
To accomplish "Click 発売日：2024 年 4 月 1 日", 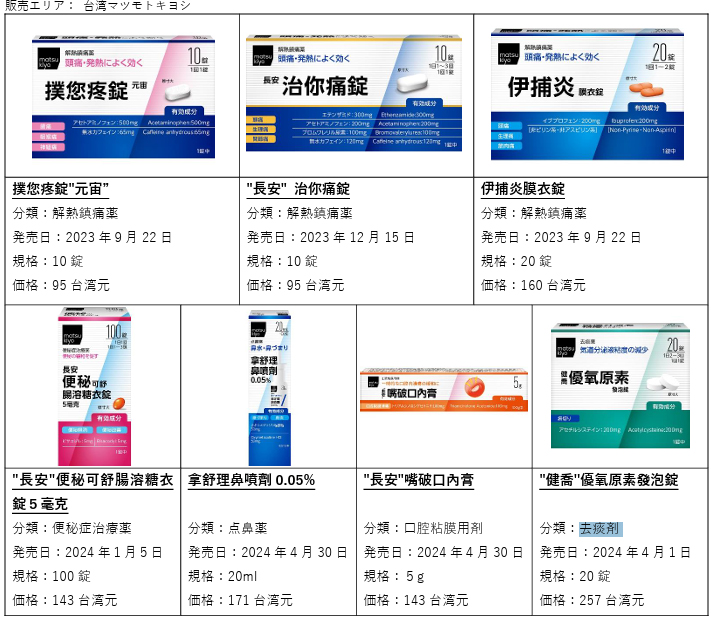I will 615,552.
